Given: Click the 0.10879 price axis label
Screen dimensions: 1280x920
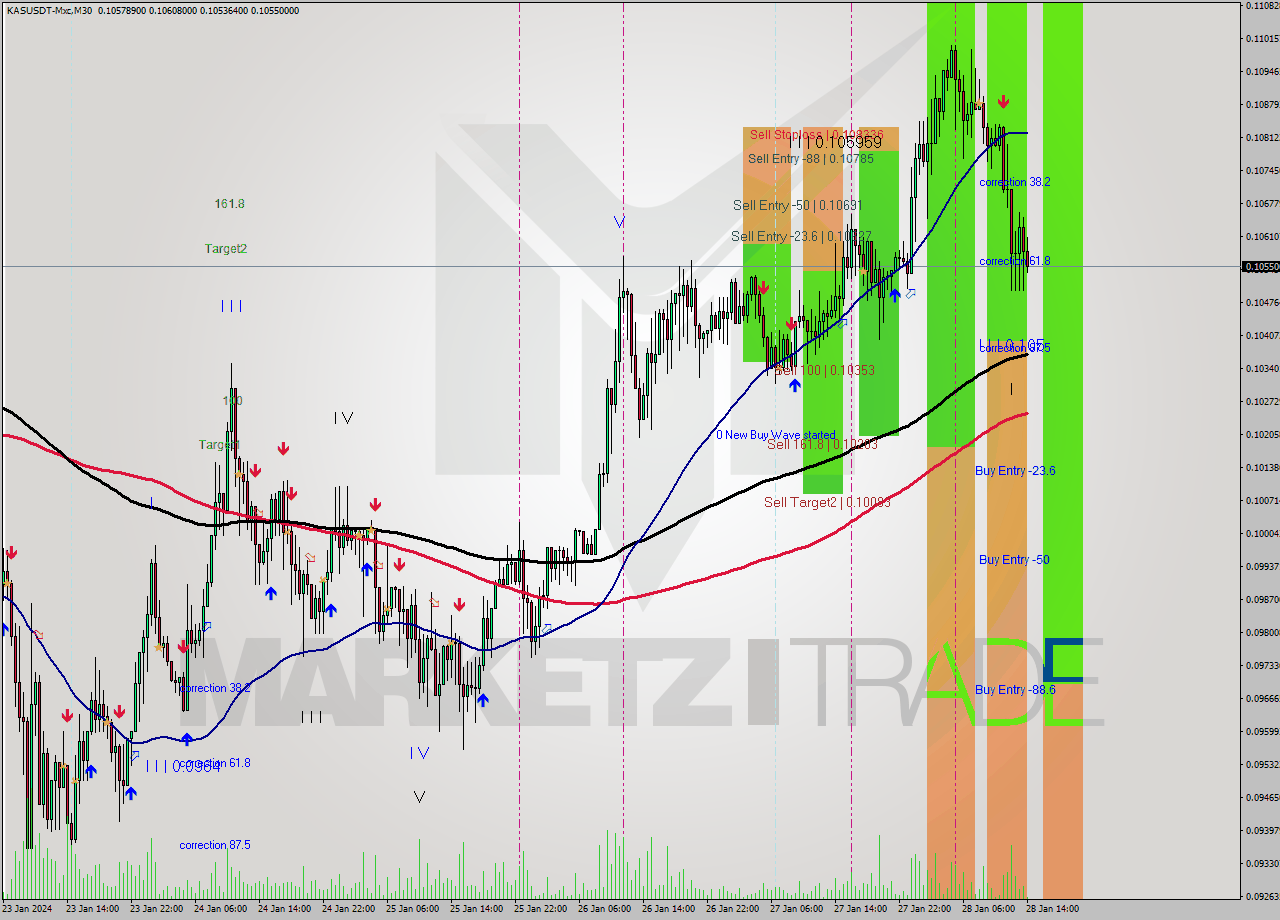Looking at the screenshot, I should click(x=1261, y=105).
